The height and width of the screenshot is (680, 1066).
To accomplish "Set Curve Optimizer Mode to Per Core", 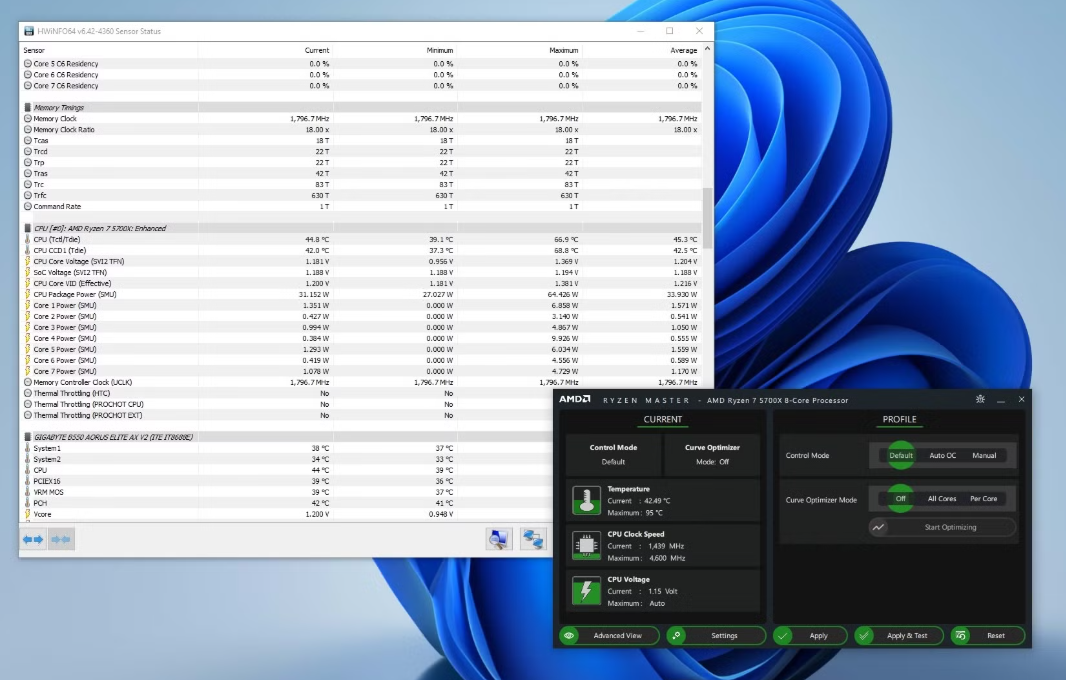I will [983, 498].
